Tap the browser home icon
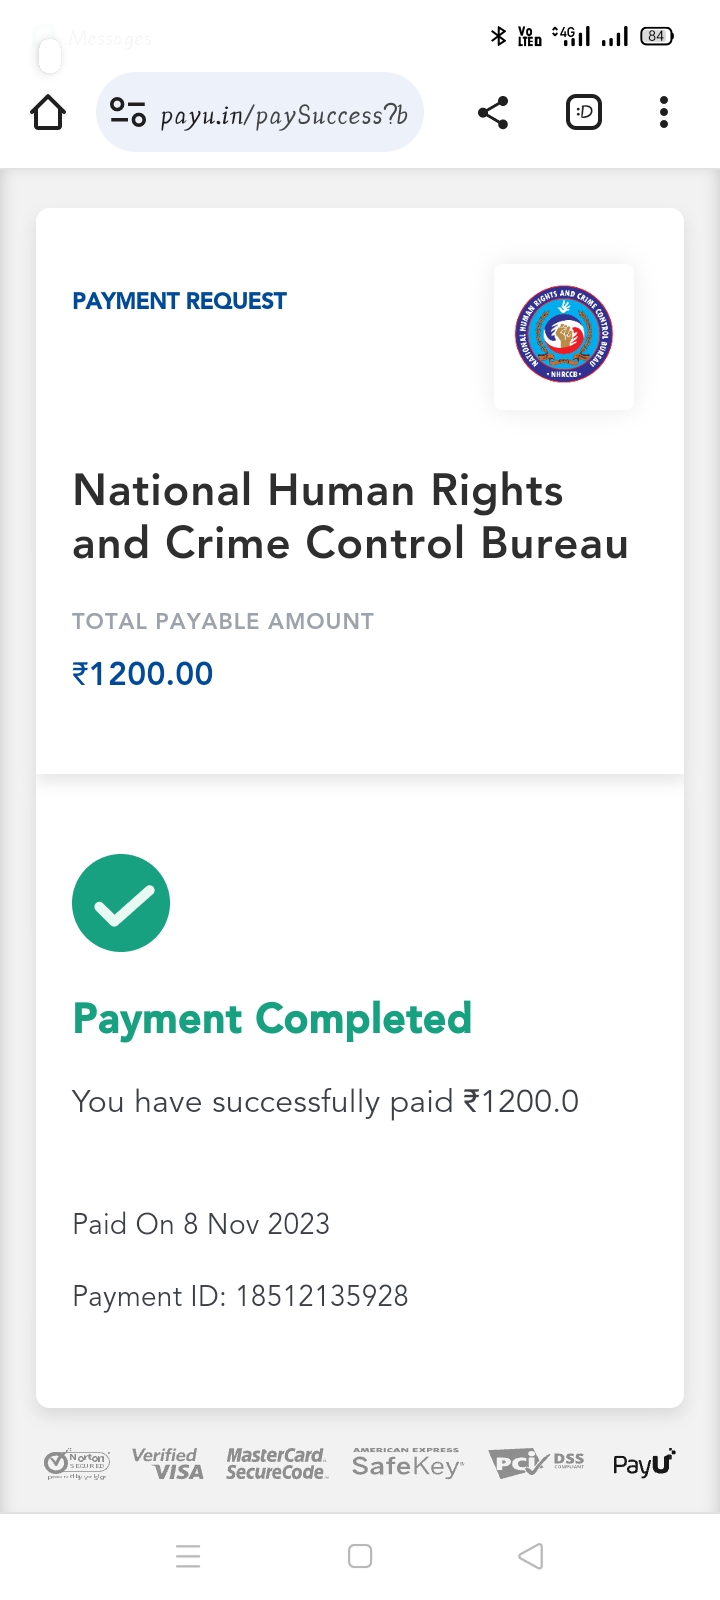This screenshot has width=720, height=1600. [x=48, y=112]
